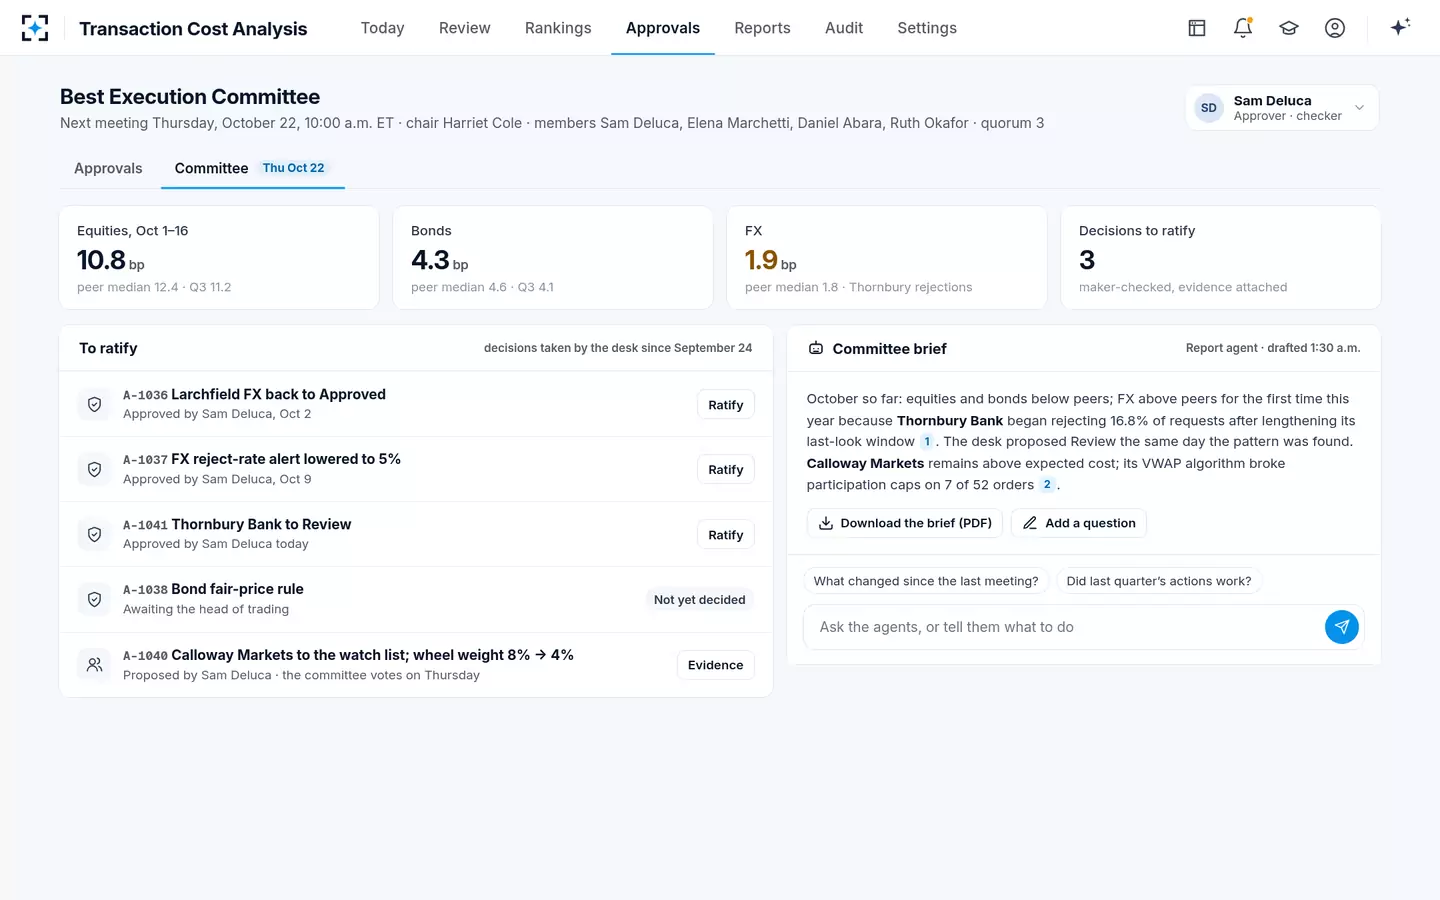Open the notifications bell

pyautogui.click(x=1243, y=28)
